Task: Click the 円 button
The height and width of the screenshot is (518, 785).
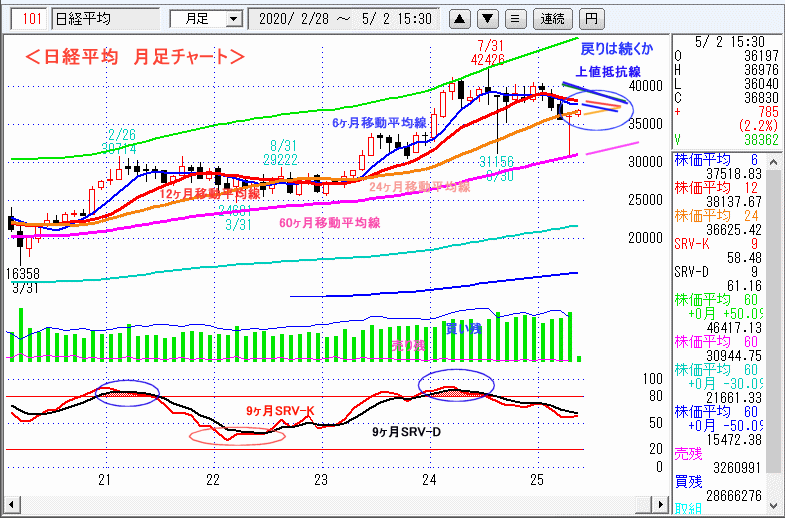Action: tap(591, 19)
